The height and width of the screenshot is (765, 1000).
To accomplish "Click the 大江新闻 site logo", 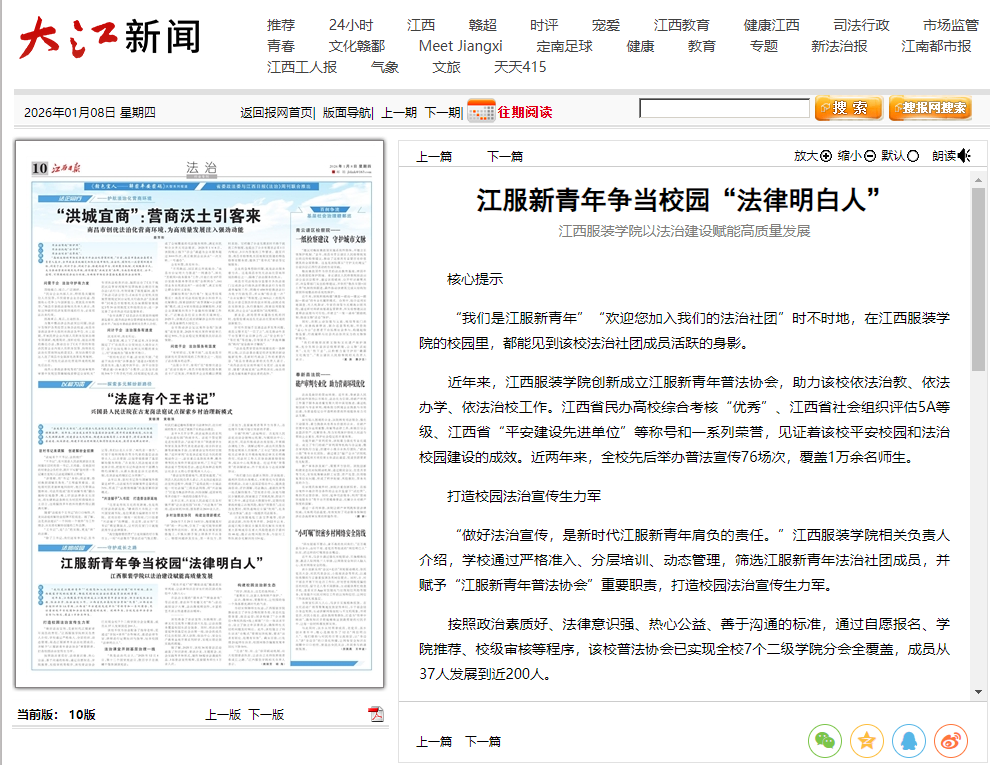I will [x=109, y=38].
